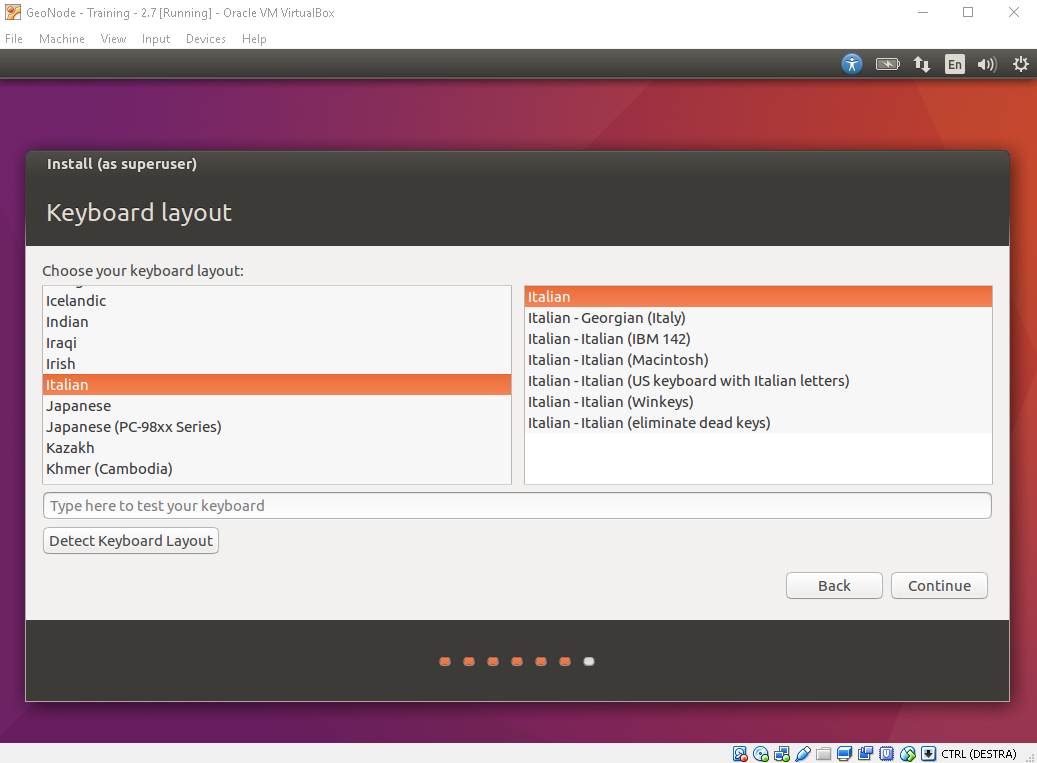
Task: Open the En keyboard language indicator
Action: (x=954, y=64)
